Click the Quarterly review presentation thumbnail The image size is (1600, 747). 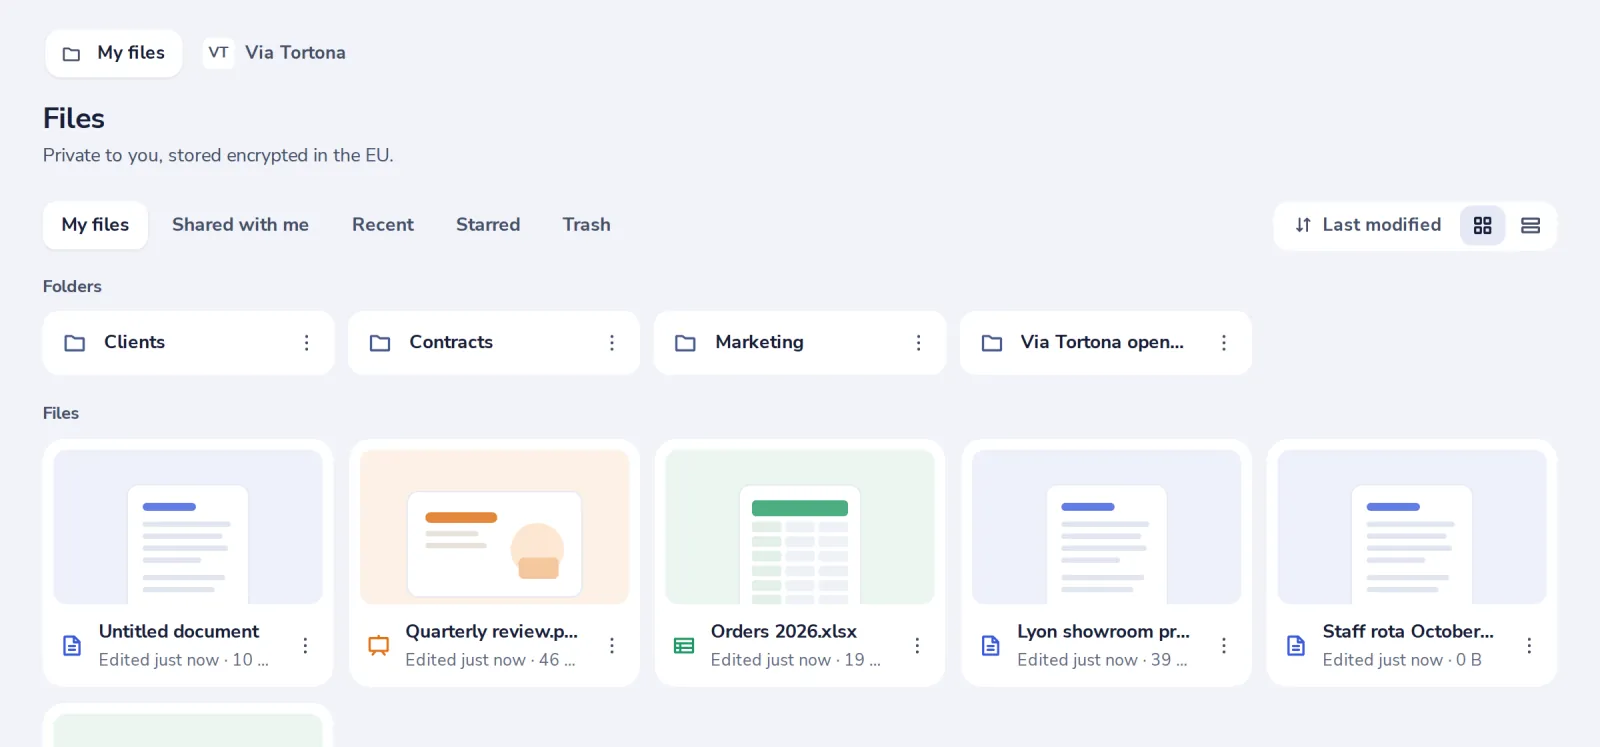[x=494, y=527]
